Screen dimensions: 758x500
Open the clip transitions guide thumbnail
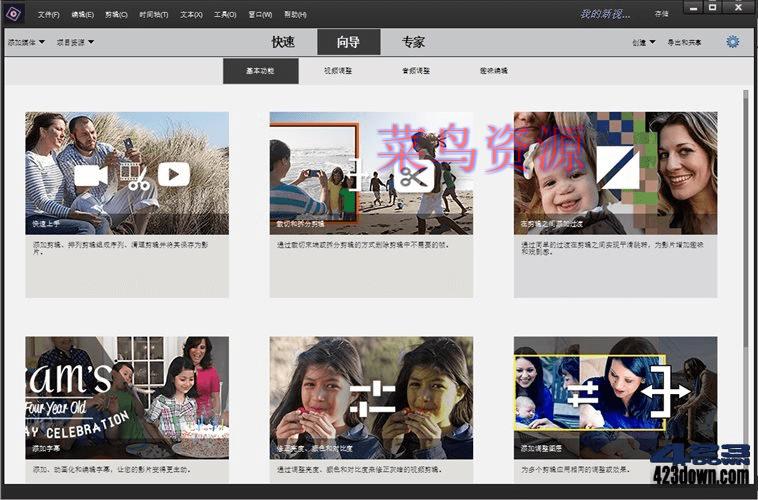[x=615, y=173]
